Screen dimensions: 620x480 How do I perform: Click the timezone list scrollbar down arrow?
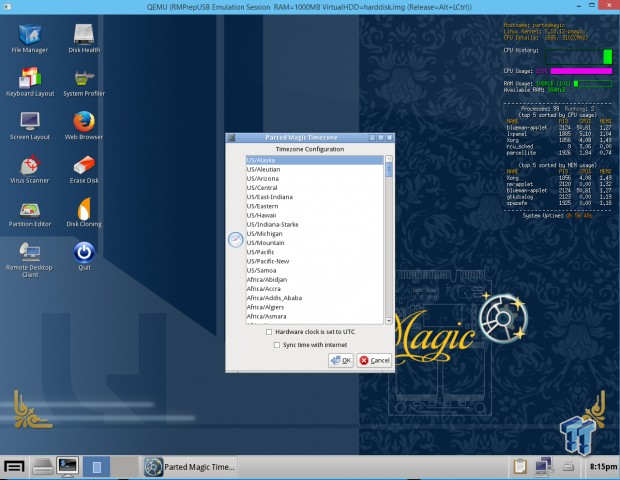(x=389, y=321)
